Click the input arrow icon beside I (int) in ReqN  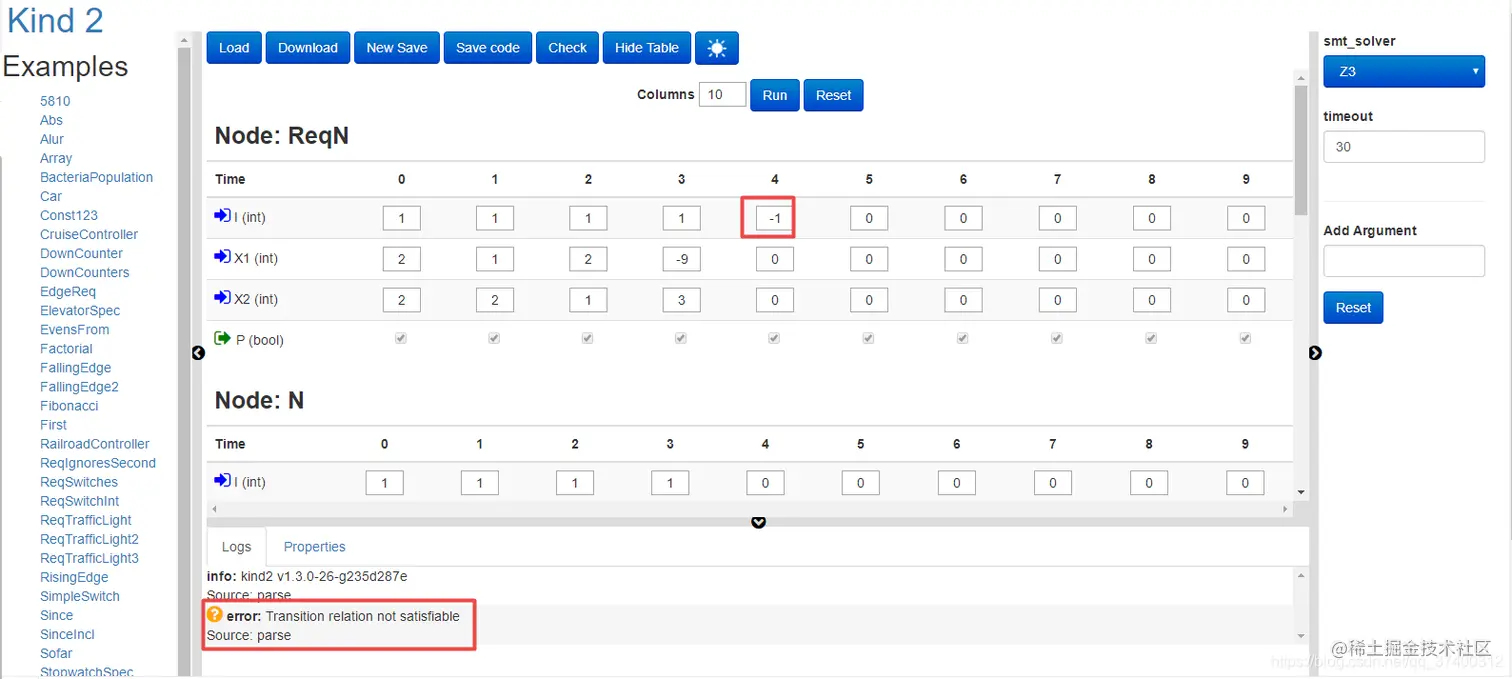coord(222,216)
